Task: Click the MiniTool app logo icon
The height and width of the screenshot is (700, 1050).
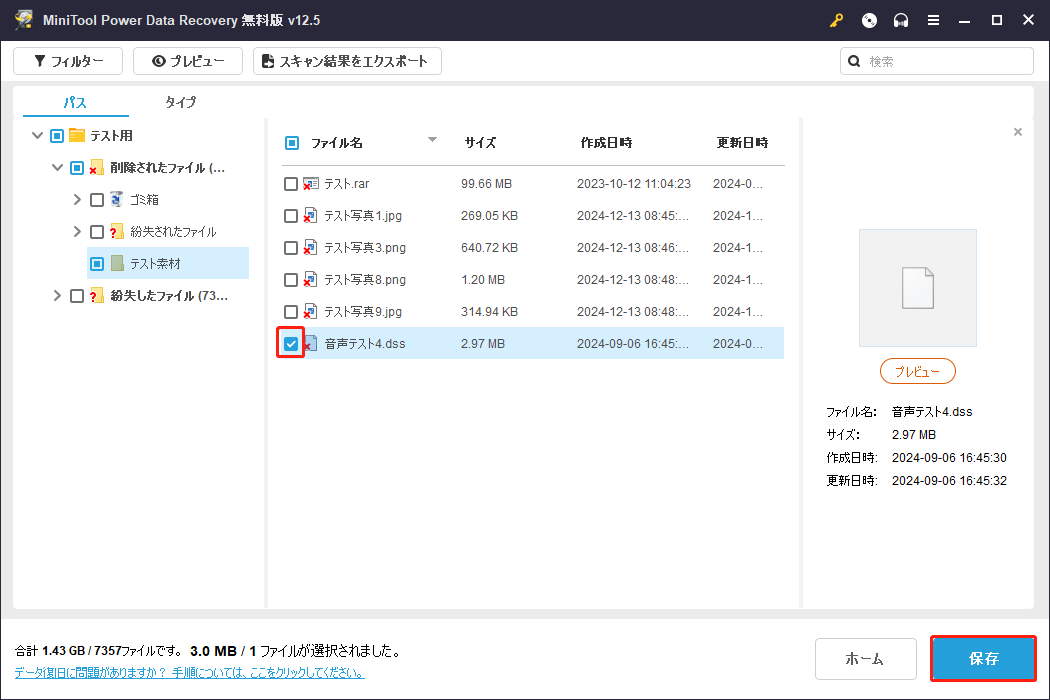Action: 23,19
